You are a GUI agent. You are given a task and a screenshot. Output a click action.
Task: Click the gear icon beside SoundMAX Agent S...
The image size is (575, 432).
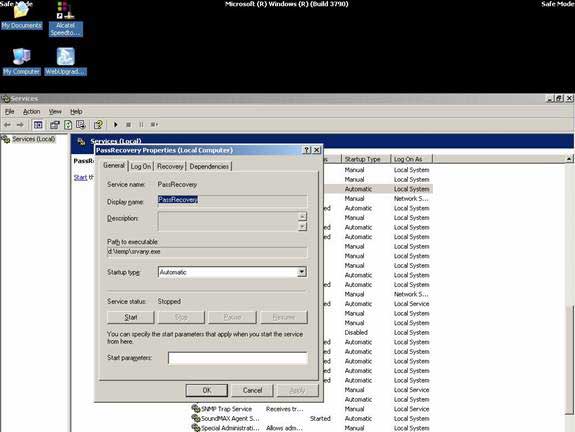(x=195, y=418)
